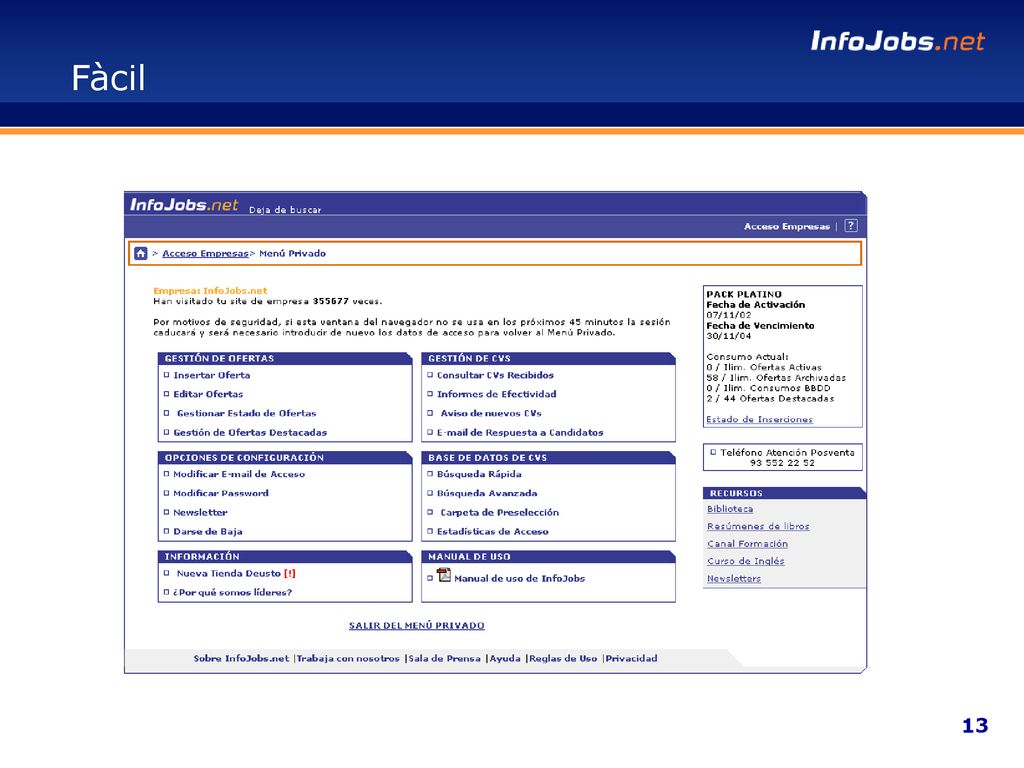Screen dimensions: 1024x768
Task: Open Gestionar Estado de Ofertas
Action: pos(246,413)
